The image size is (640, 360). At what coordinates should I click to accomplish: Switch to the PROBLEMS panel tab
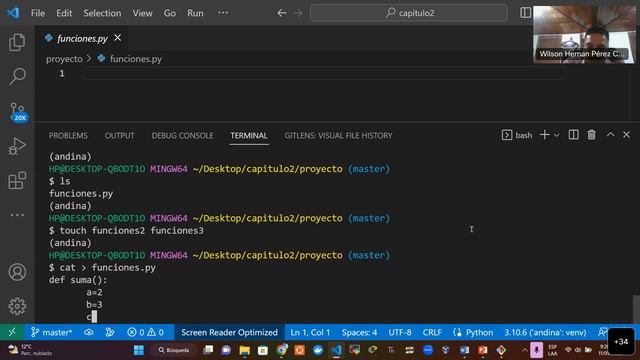click(68, 136)
